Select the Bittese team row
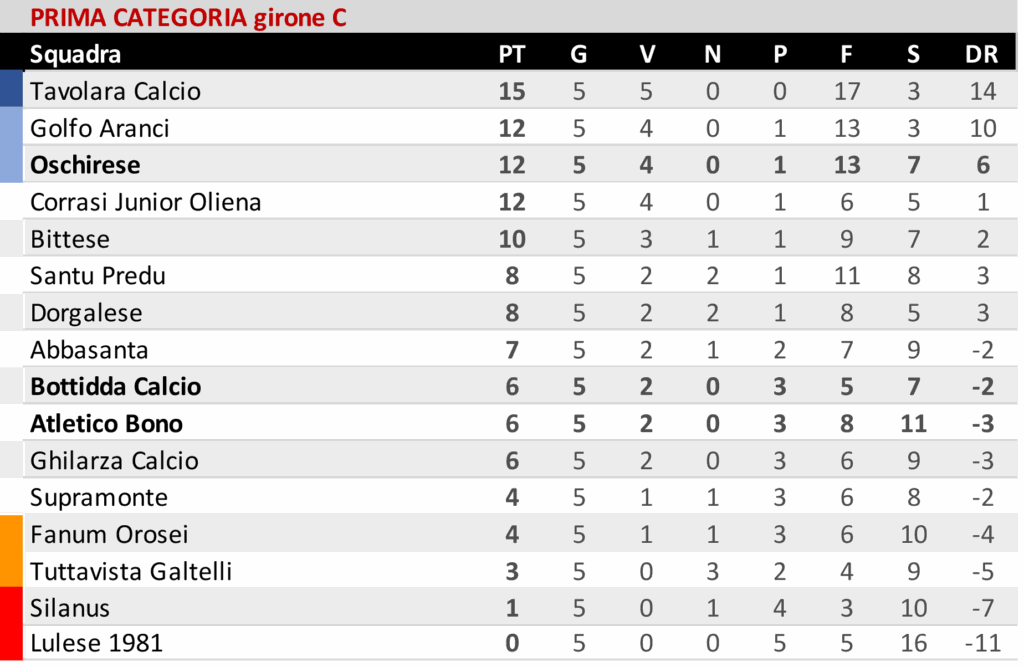Screen dimensions: 1024x667 pyautogui.click(x=520, y=238)
